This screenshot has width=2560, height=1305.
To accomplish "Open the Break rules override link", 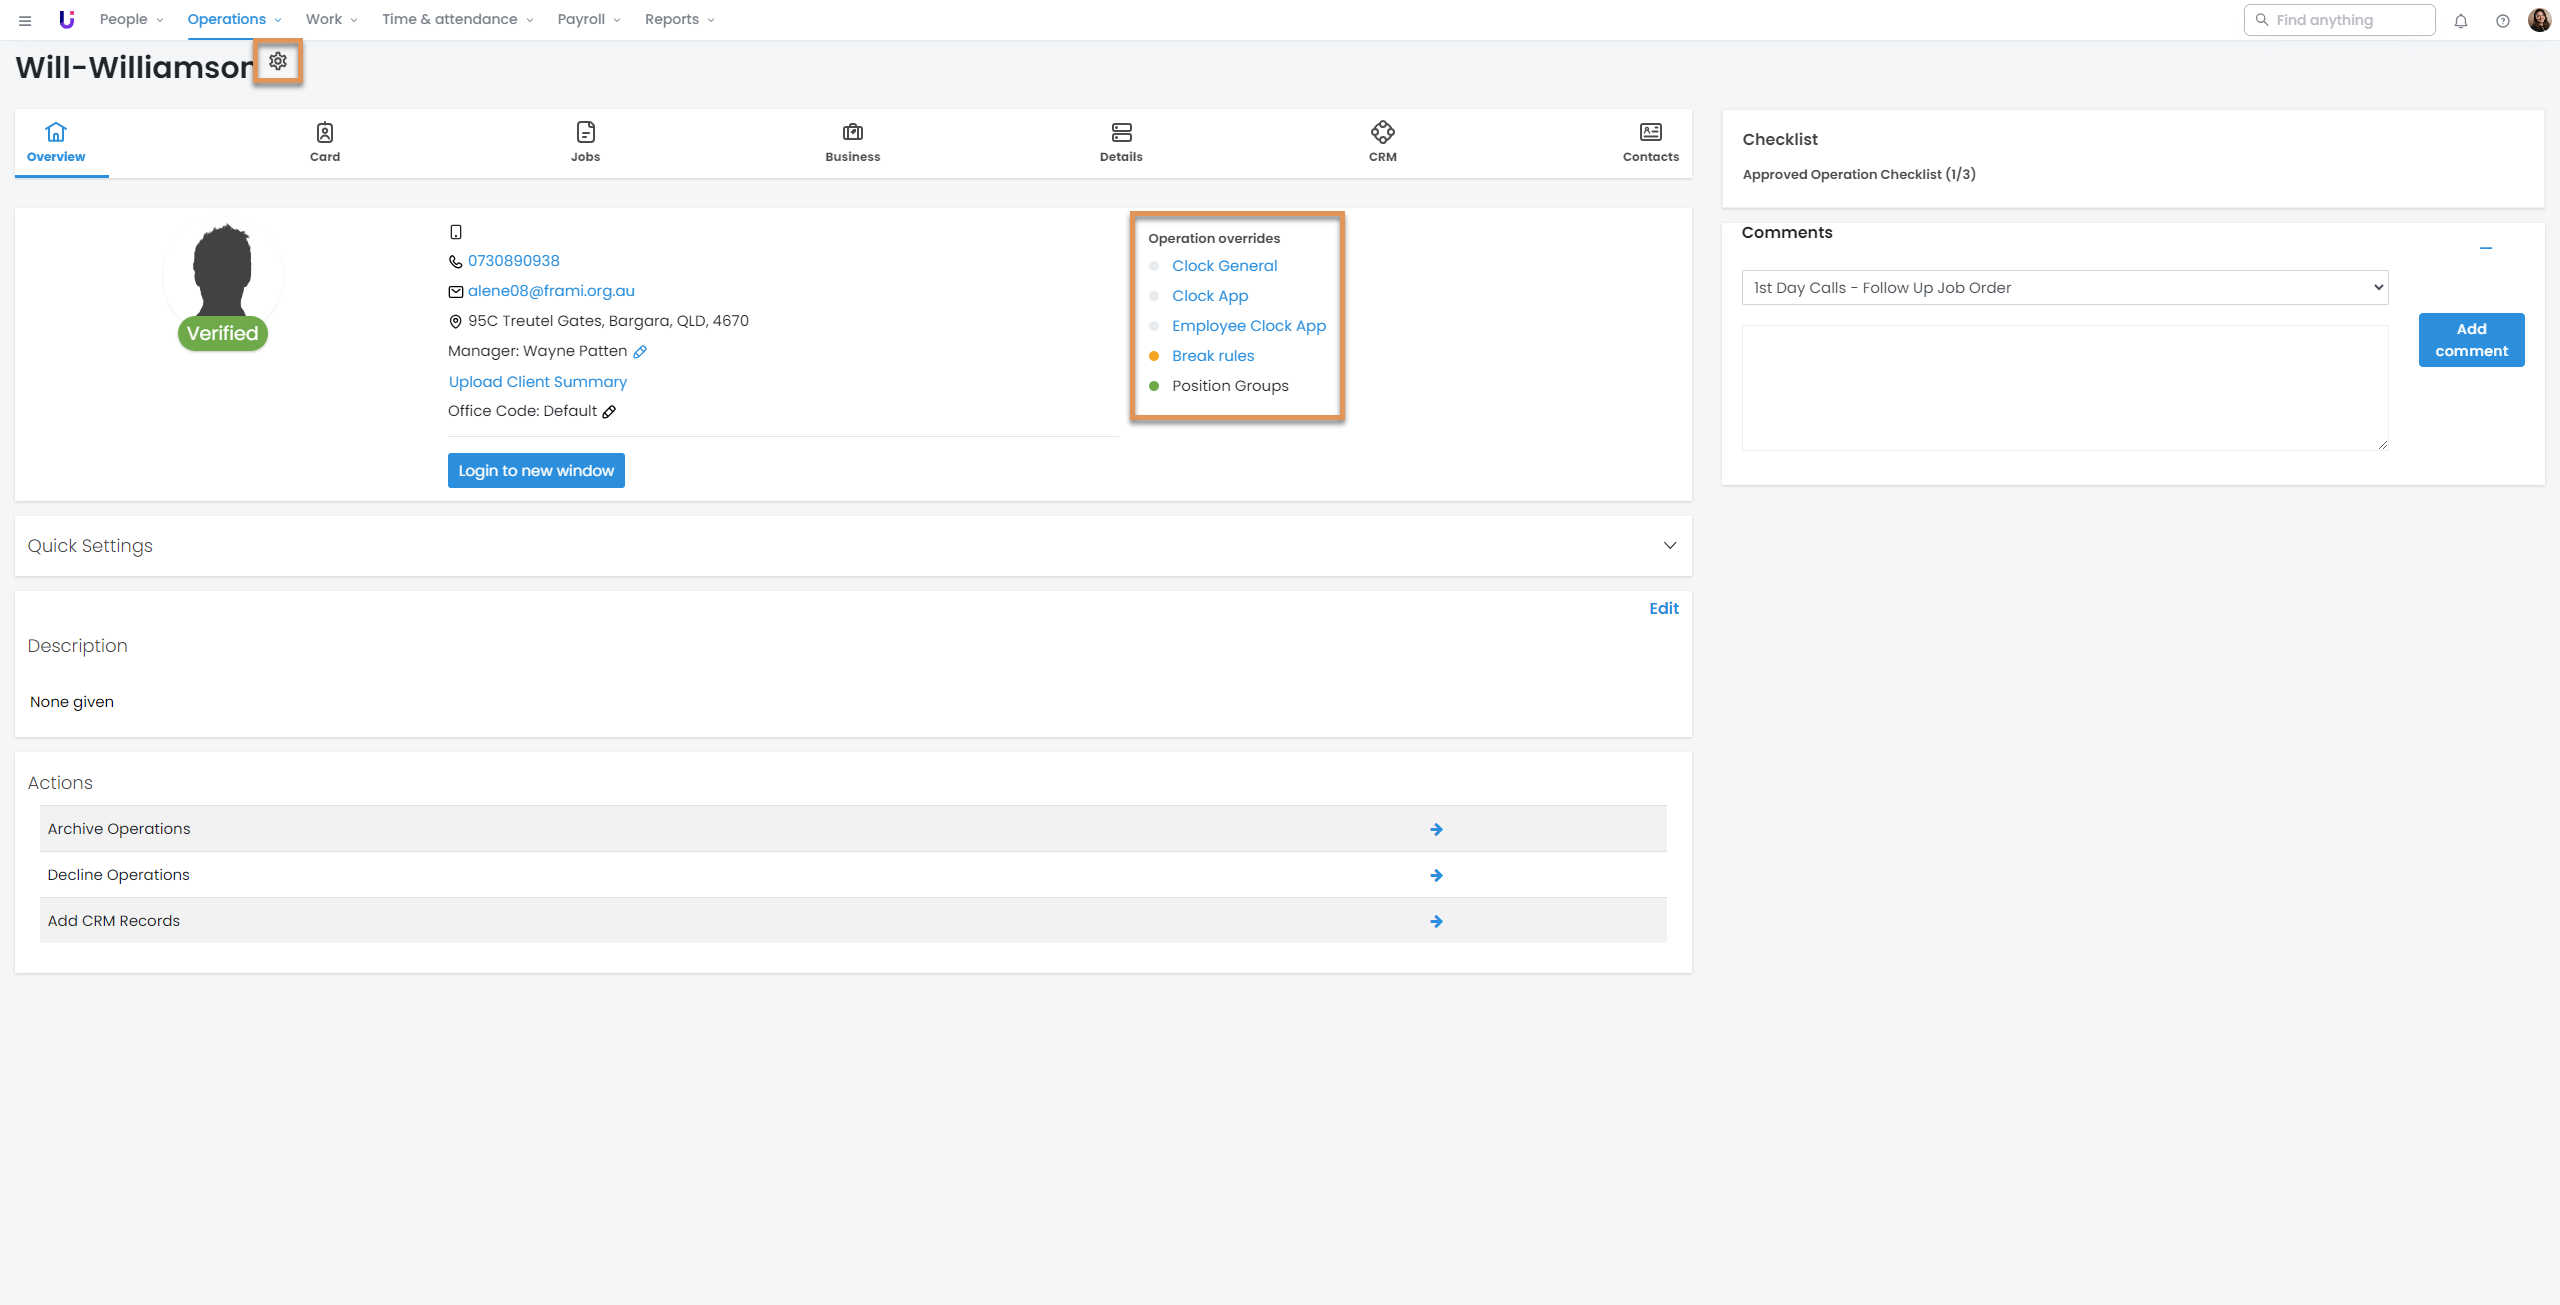I will (1212, 356).
